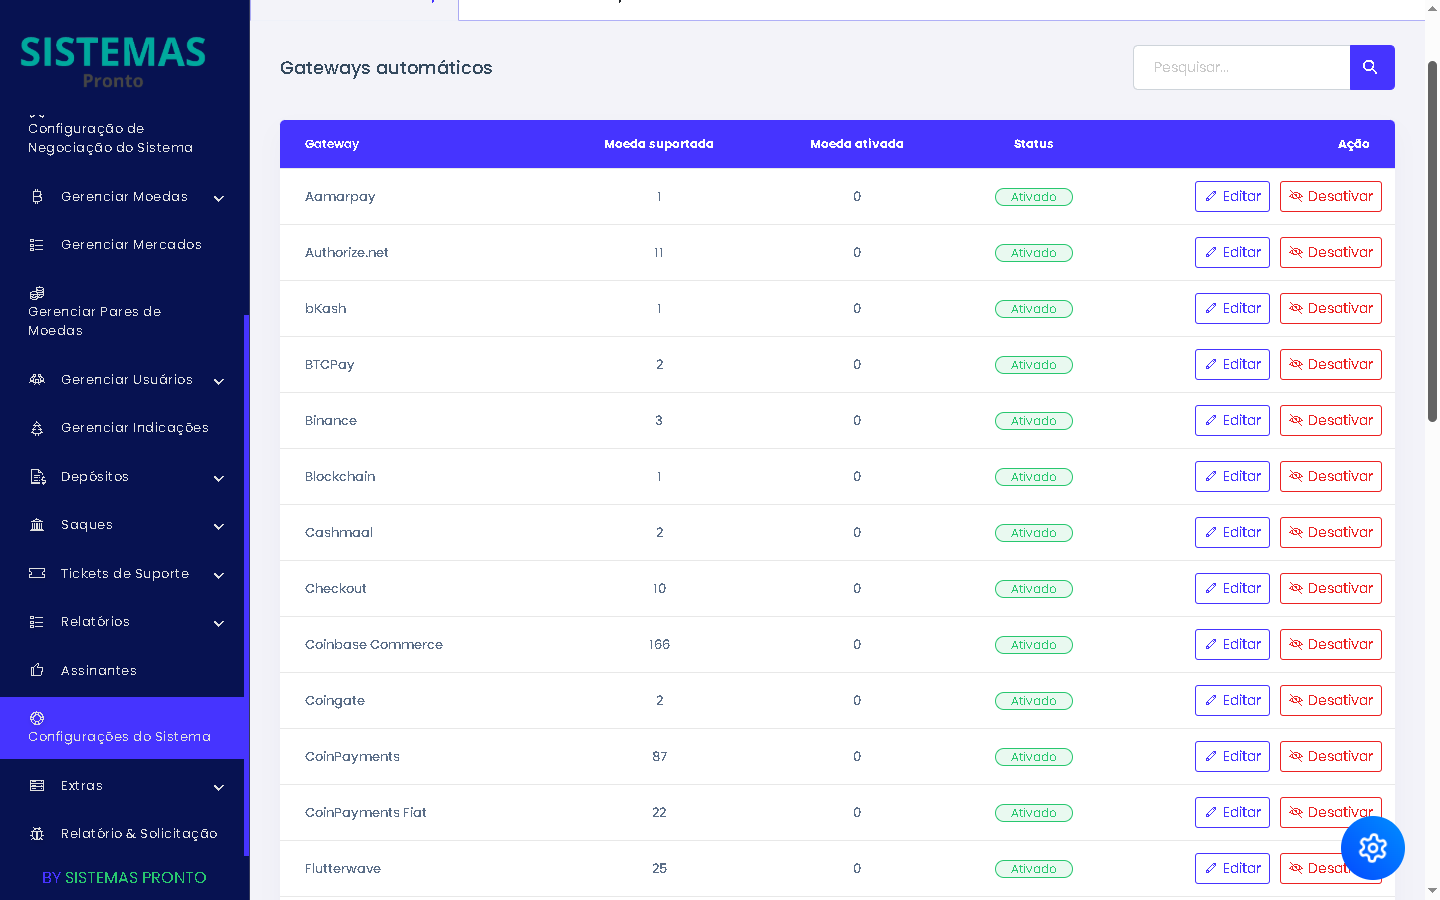Click the Assinantes thumbs-up icon
Screen dimensions: 1440x900
click(37, 670)
